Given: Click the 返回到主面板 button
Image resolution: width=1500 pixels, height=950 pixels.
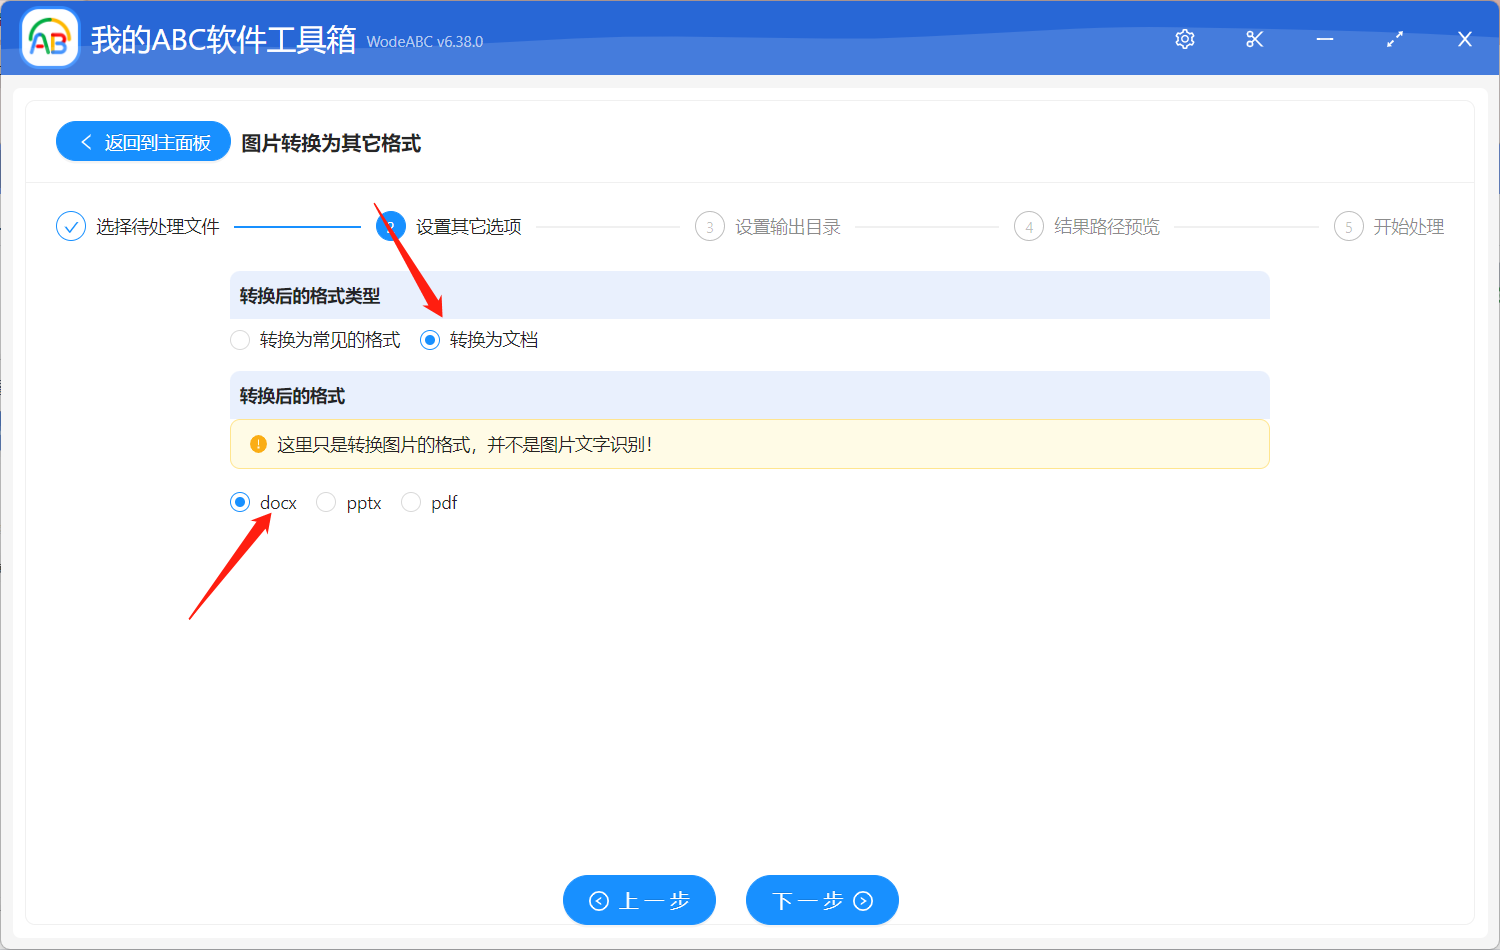Looking at the screenshot, I should click(143, 141).
